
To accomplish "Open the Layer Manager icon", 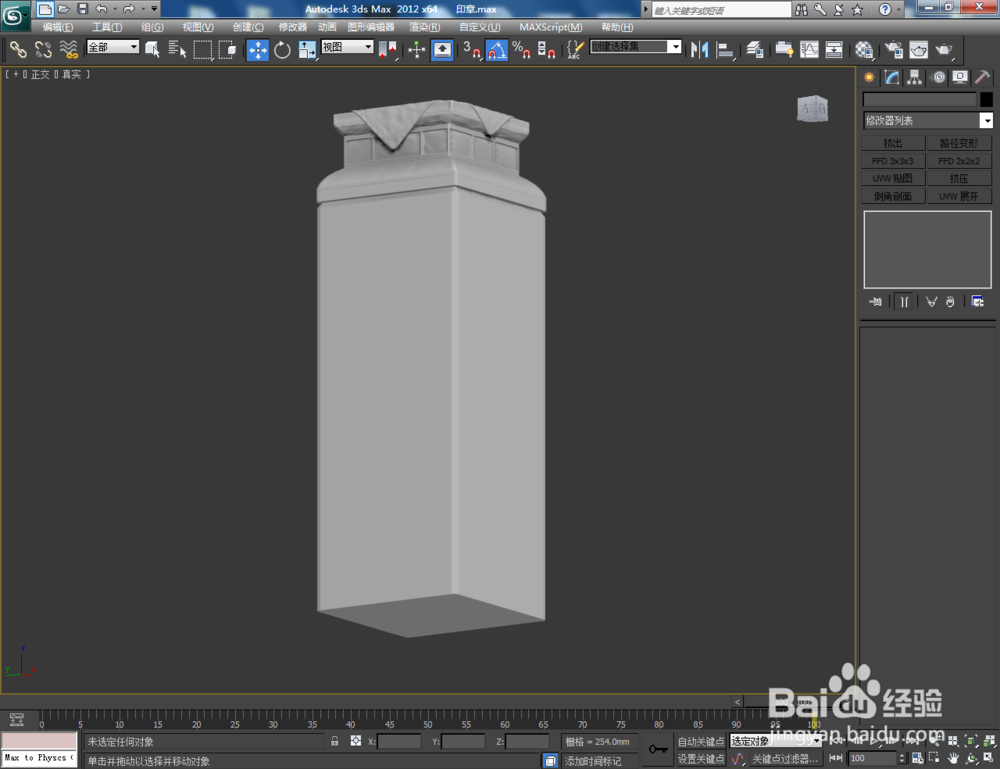I will click(x=755, y=50).
